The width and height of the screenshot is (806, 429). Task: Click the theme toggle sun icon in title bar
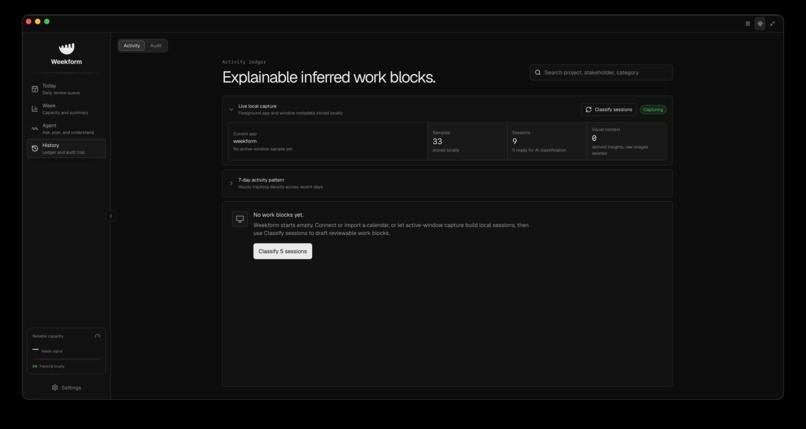click(760, 24)
